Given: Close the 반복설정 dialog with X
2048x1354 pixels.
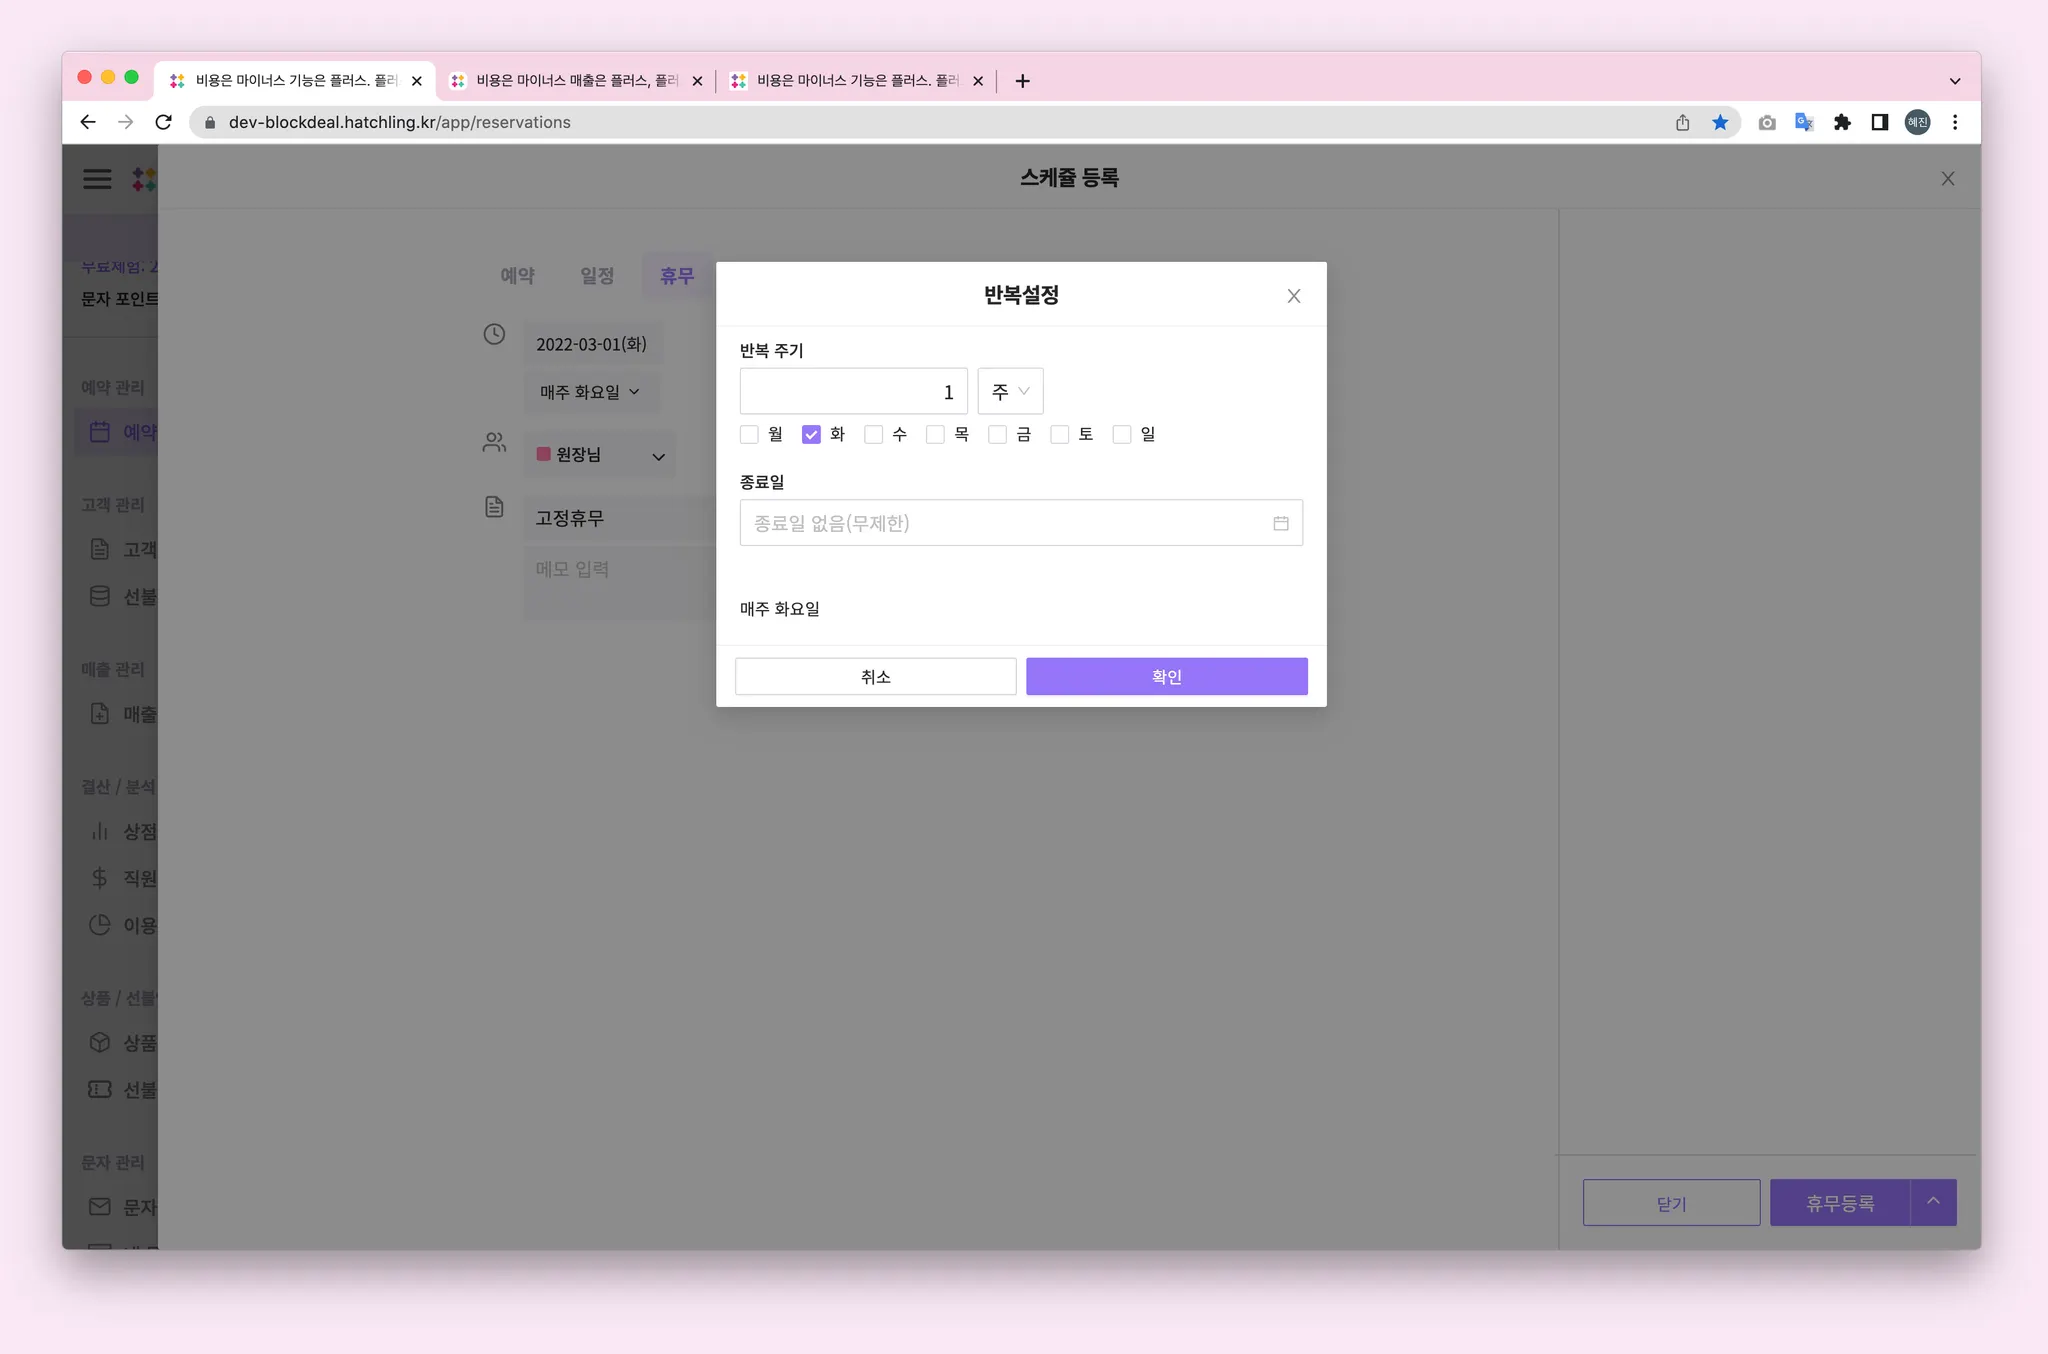Looking at the screenshot, I should 1293,296.
